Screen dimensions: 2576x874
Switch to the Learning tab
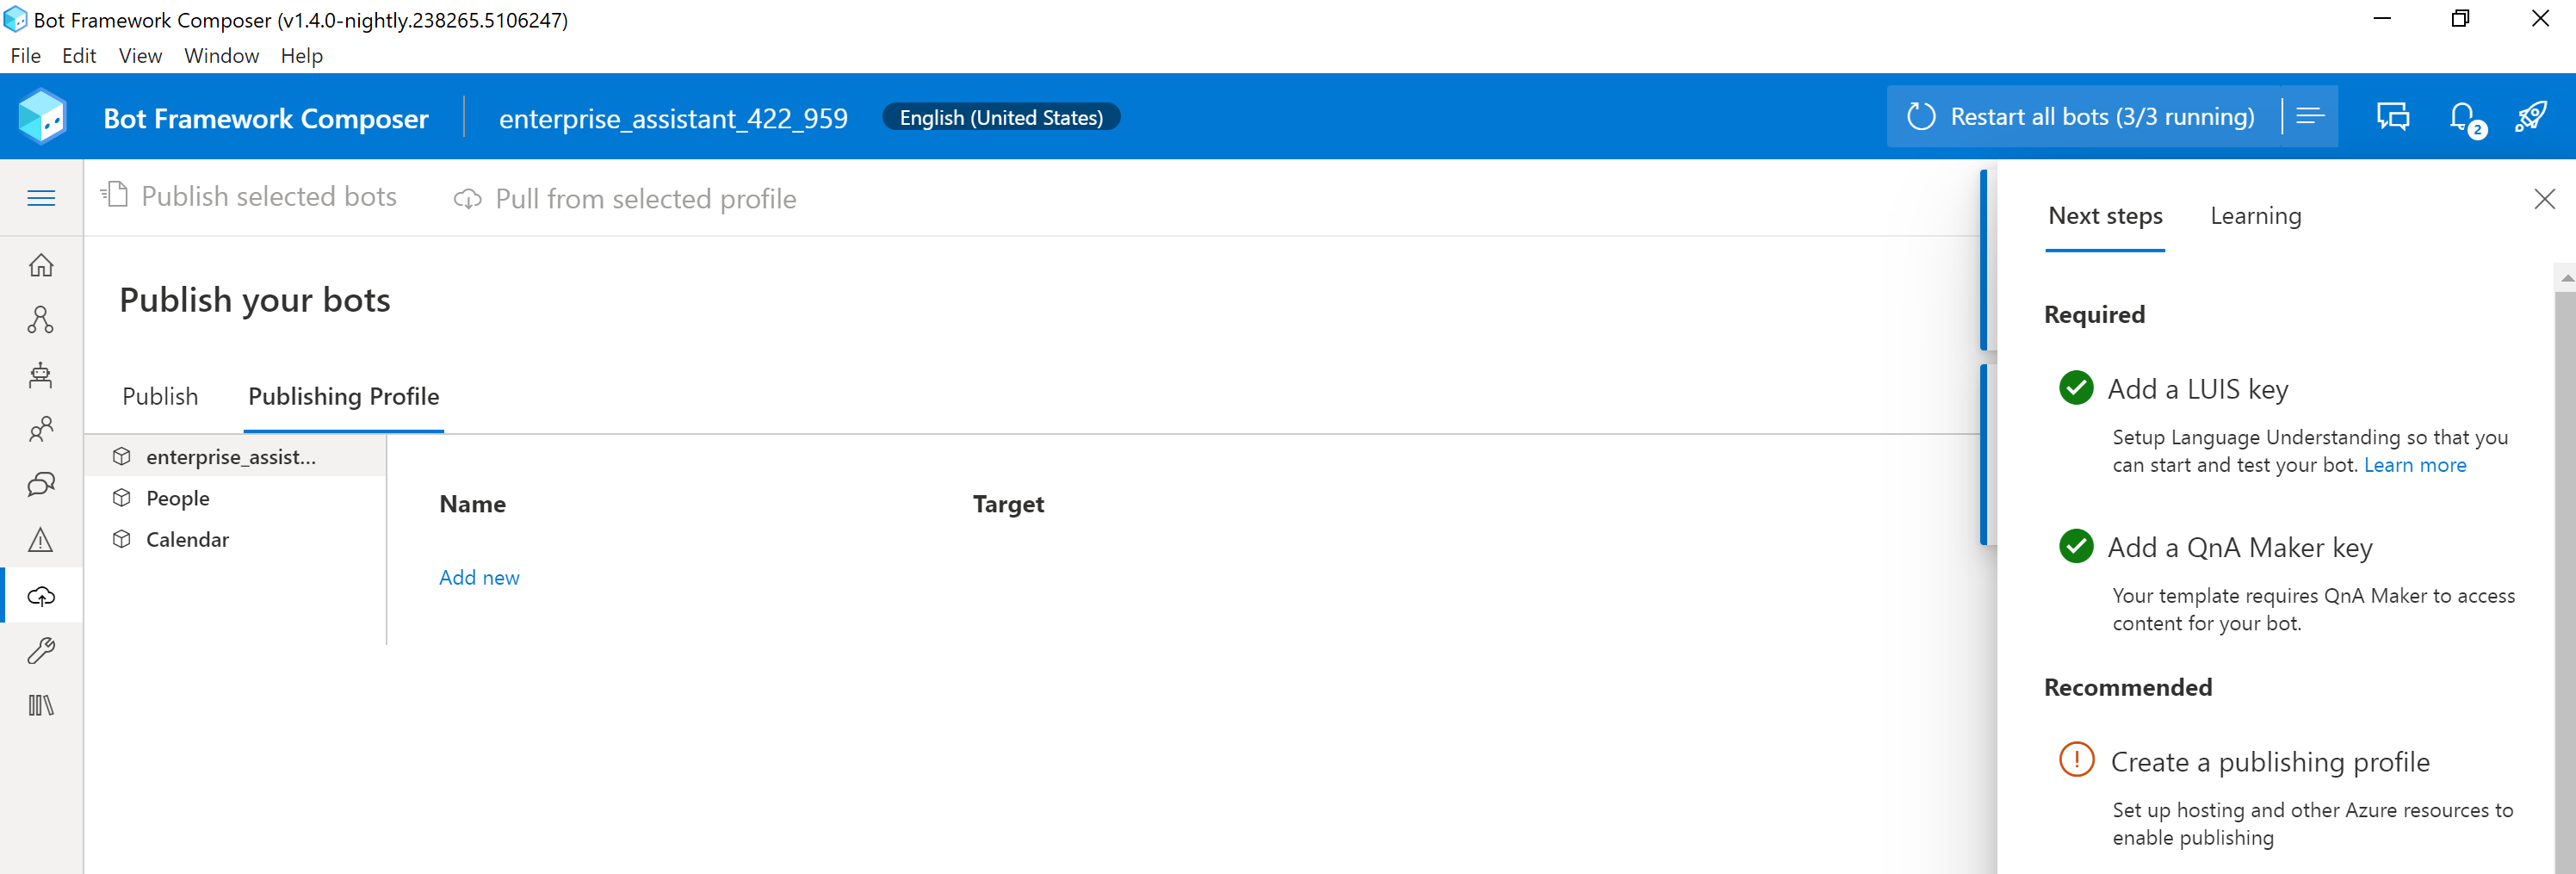tap(2255, 215)
